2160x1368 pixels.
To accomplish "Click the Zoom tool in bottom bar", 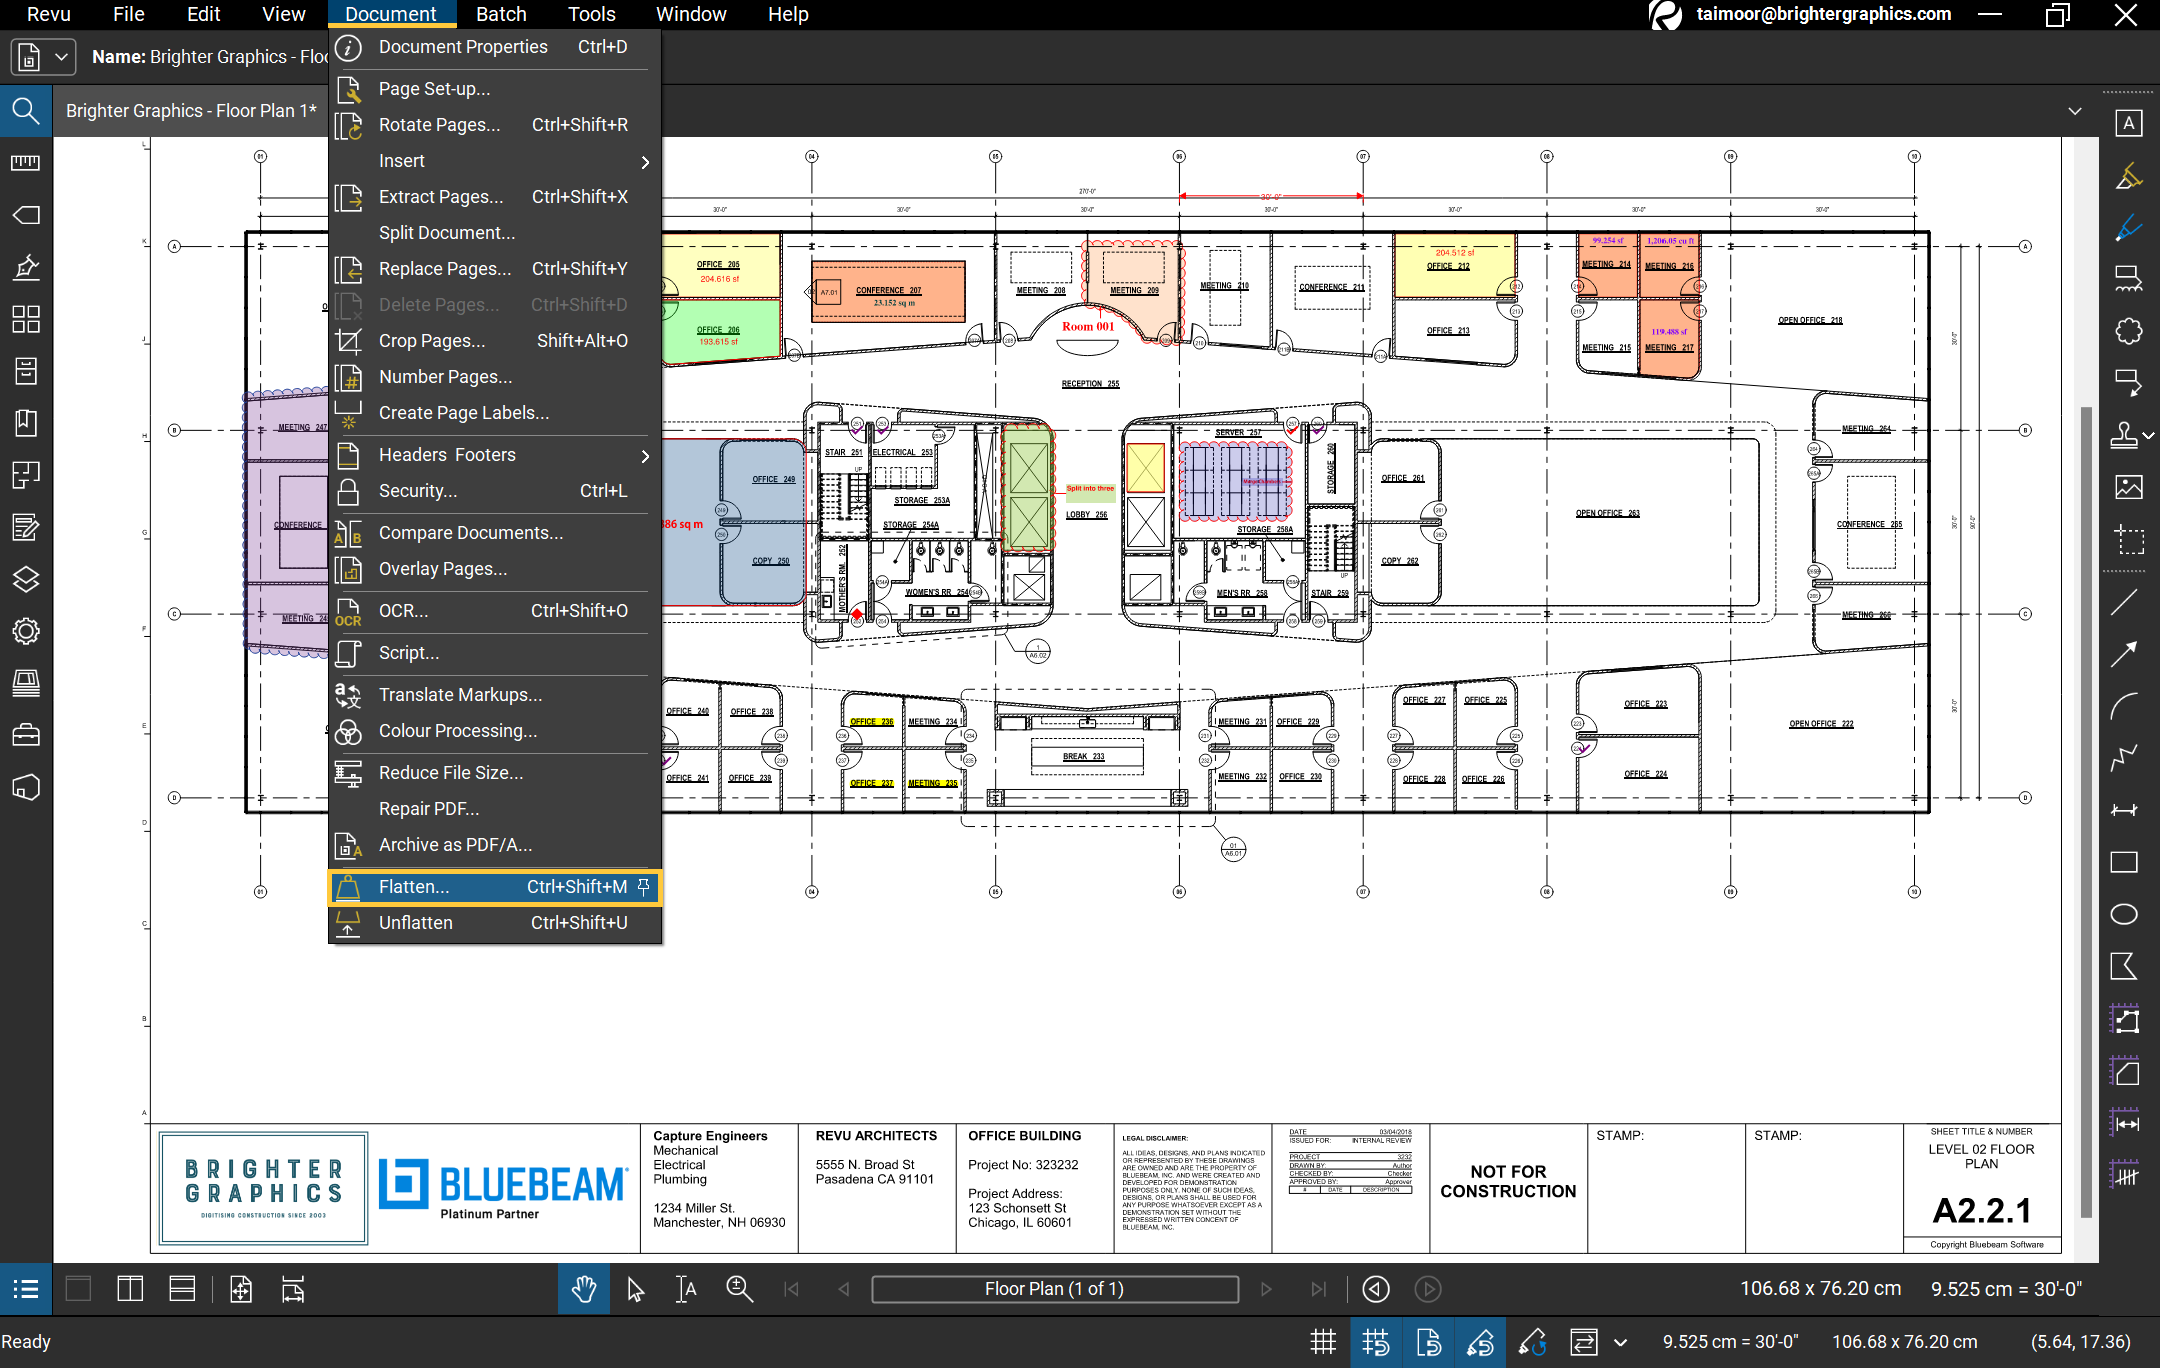I will point(739,1289).
